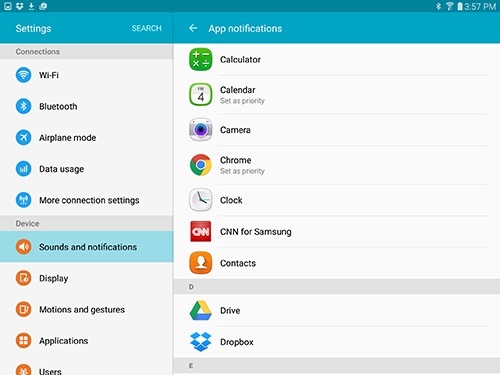Open Applications label in sidebar

64,341
